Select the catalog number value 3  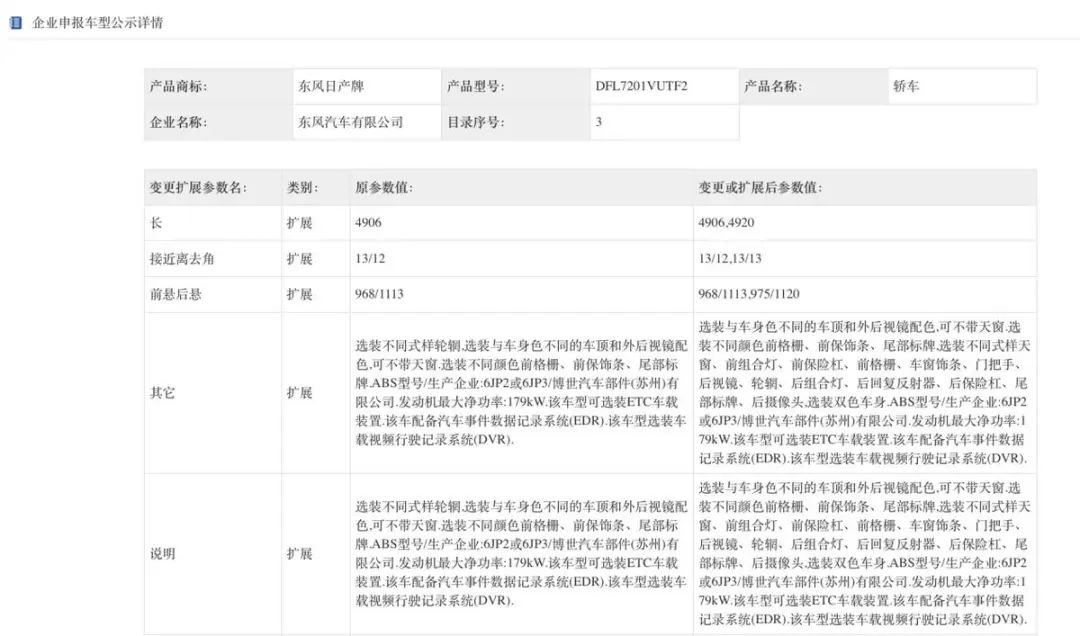click(x=599, y=122)
